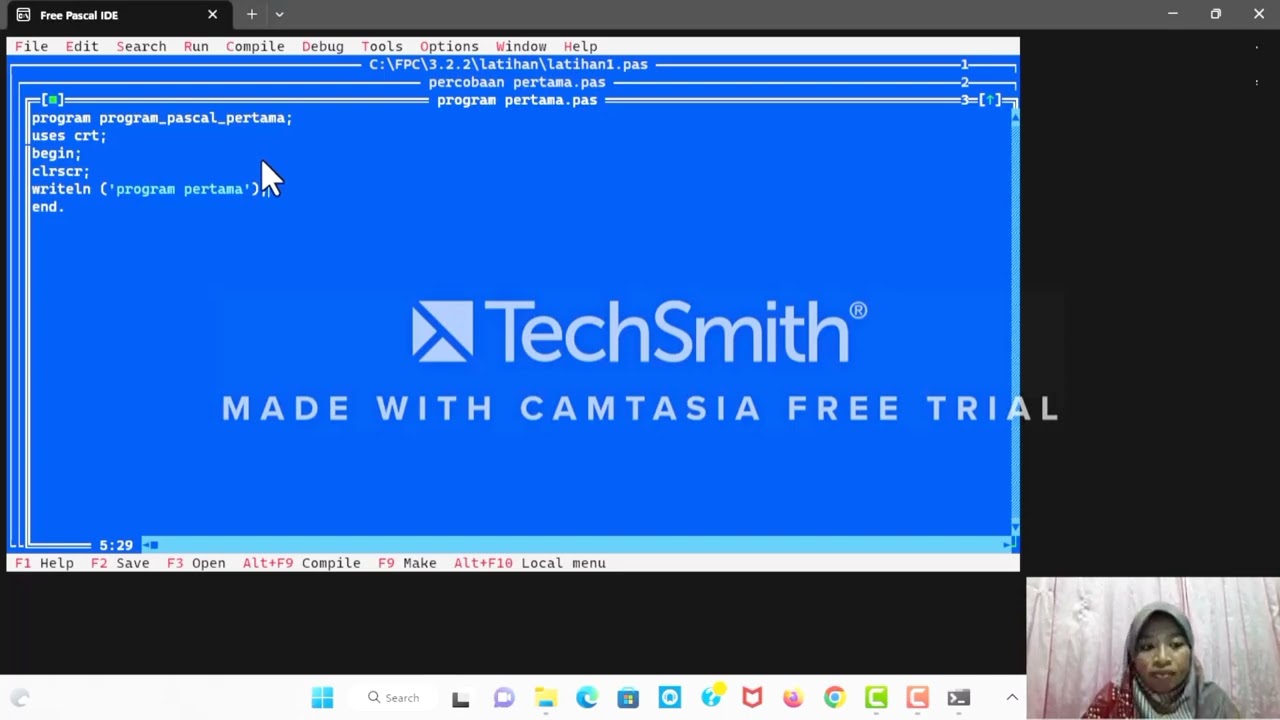Screen dimensions: 1280x720
Task: Close editor window via green square icon
Action: click(53, 100)
